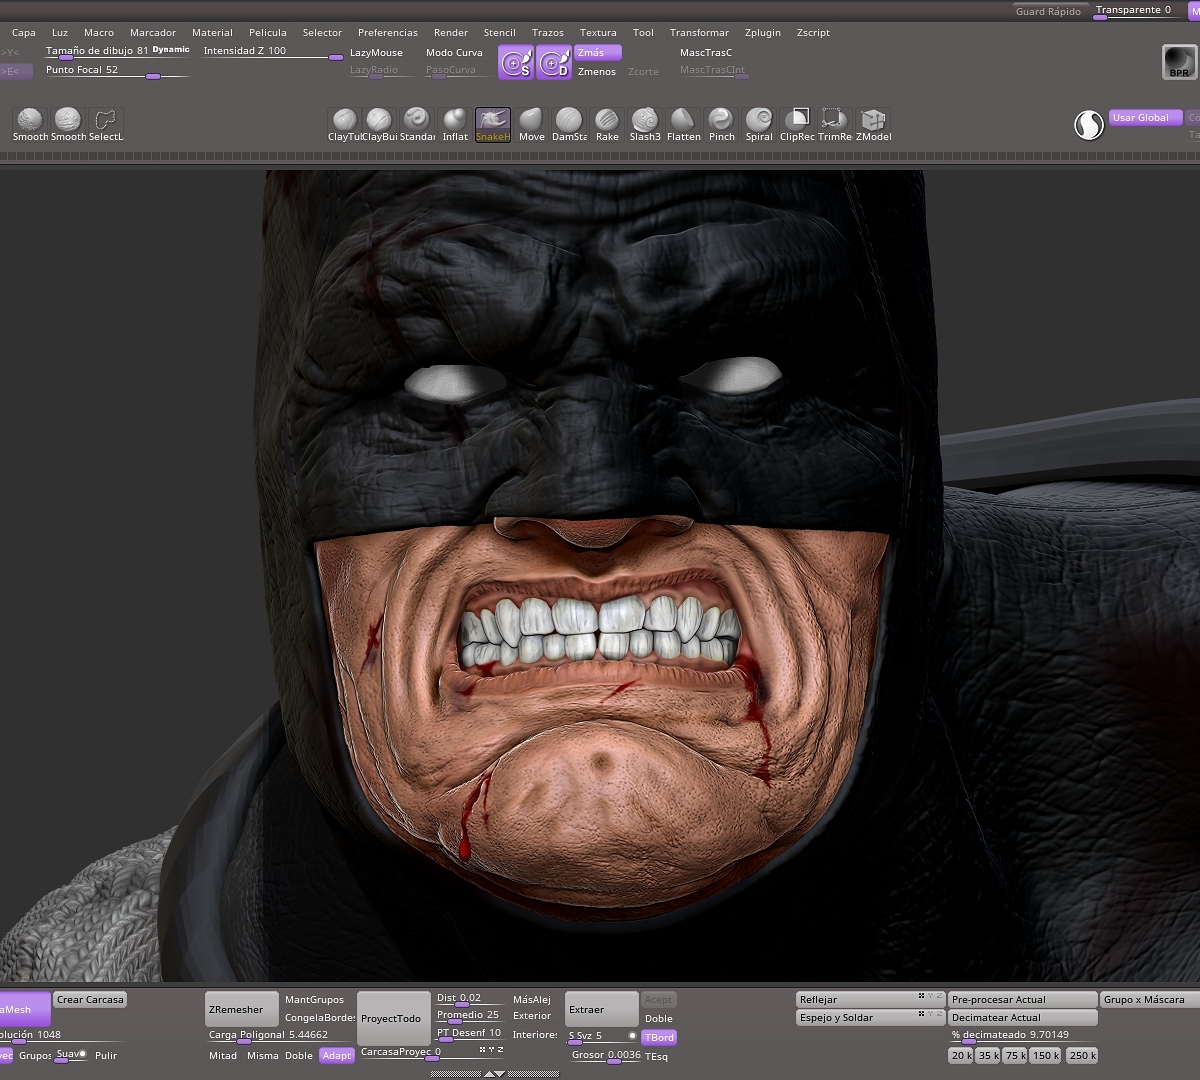Toggle Zmenos sculpt mode

[597, 72]
